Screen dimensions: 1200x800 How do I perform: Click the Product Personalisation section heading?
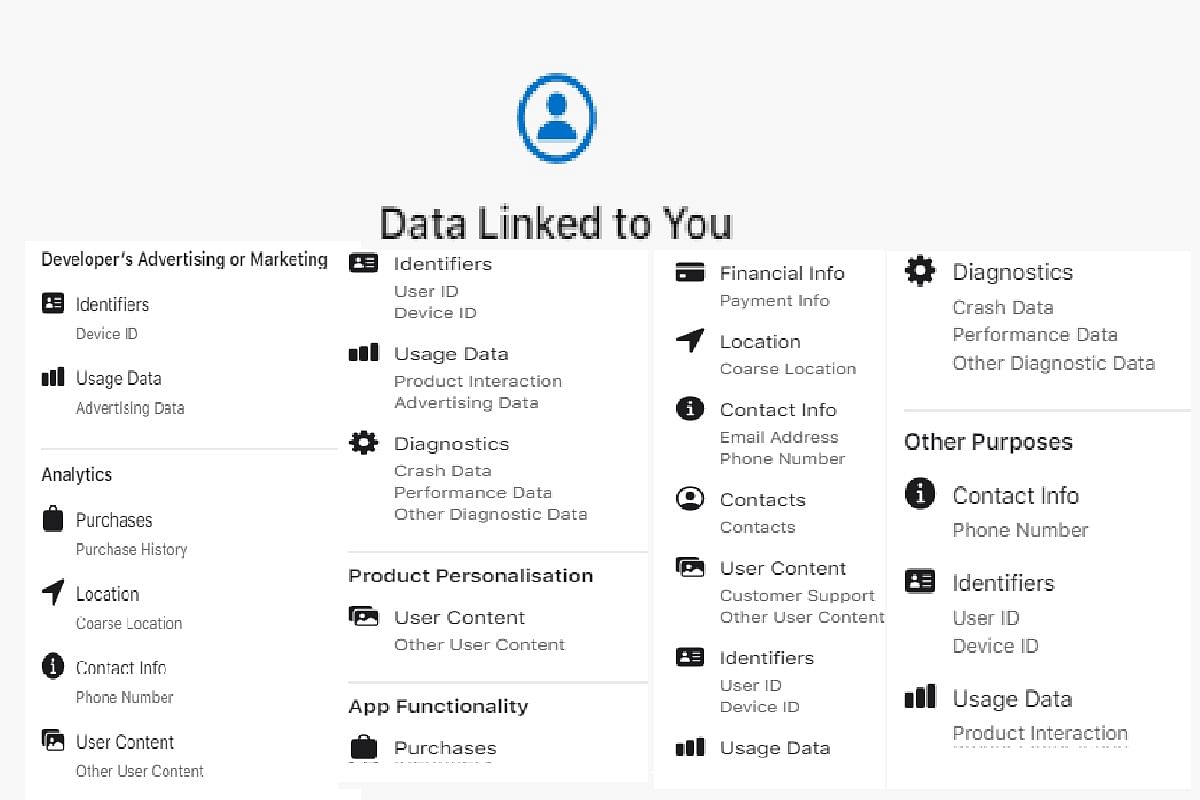(470, 576)
